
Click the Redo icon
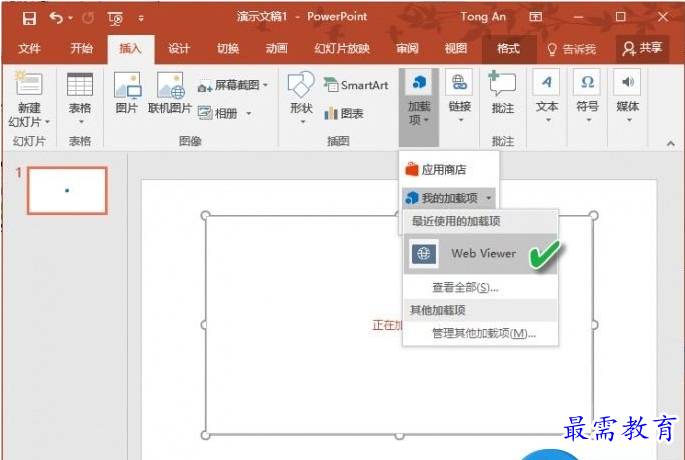point(88,18)
